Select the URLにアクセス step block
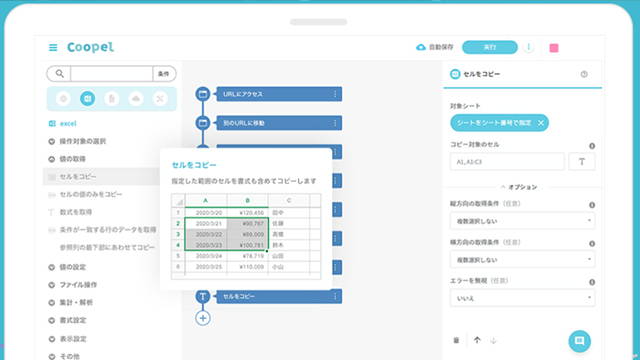 (279, 94)
